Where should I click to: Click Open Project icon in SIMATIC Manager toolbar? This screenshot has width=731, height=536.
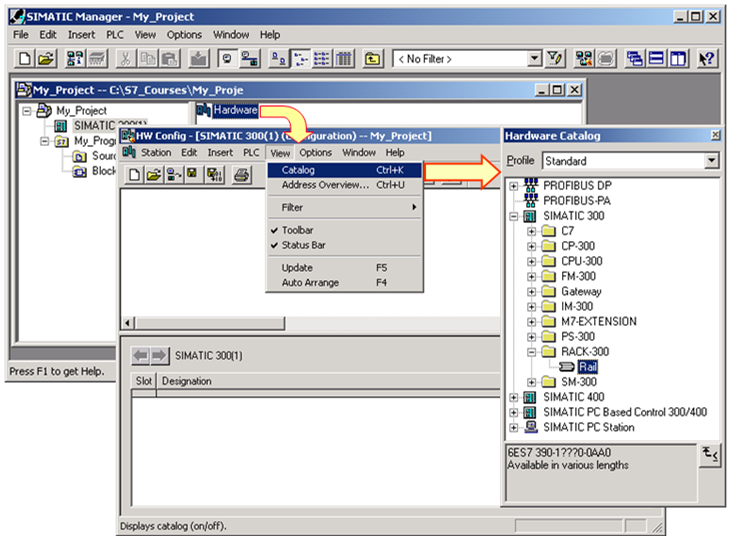pyautogui.click(x=46, y=59)
